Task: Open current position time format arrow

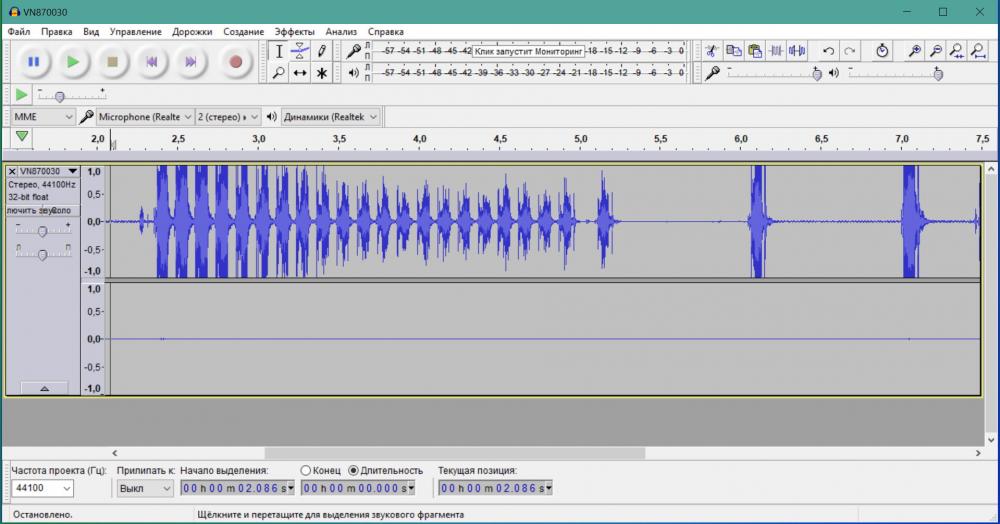Action: point(548,488)
